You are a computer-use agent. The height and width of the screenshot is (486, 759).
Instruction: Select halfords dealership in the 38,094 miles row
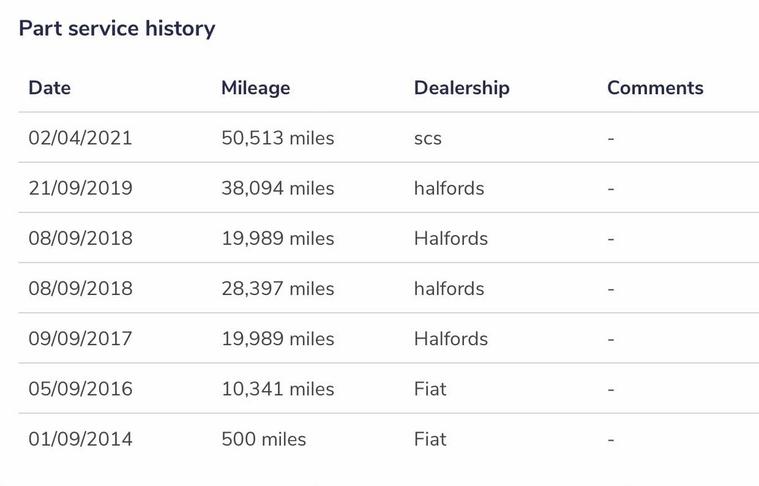449,188
